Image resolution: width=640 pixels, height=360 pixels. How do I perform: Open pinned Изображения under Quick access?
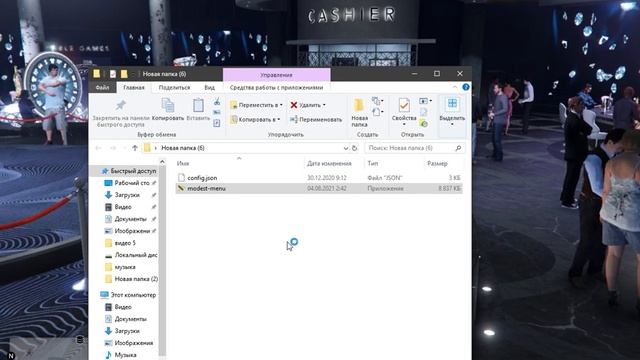[x=132, y=231]
